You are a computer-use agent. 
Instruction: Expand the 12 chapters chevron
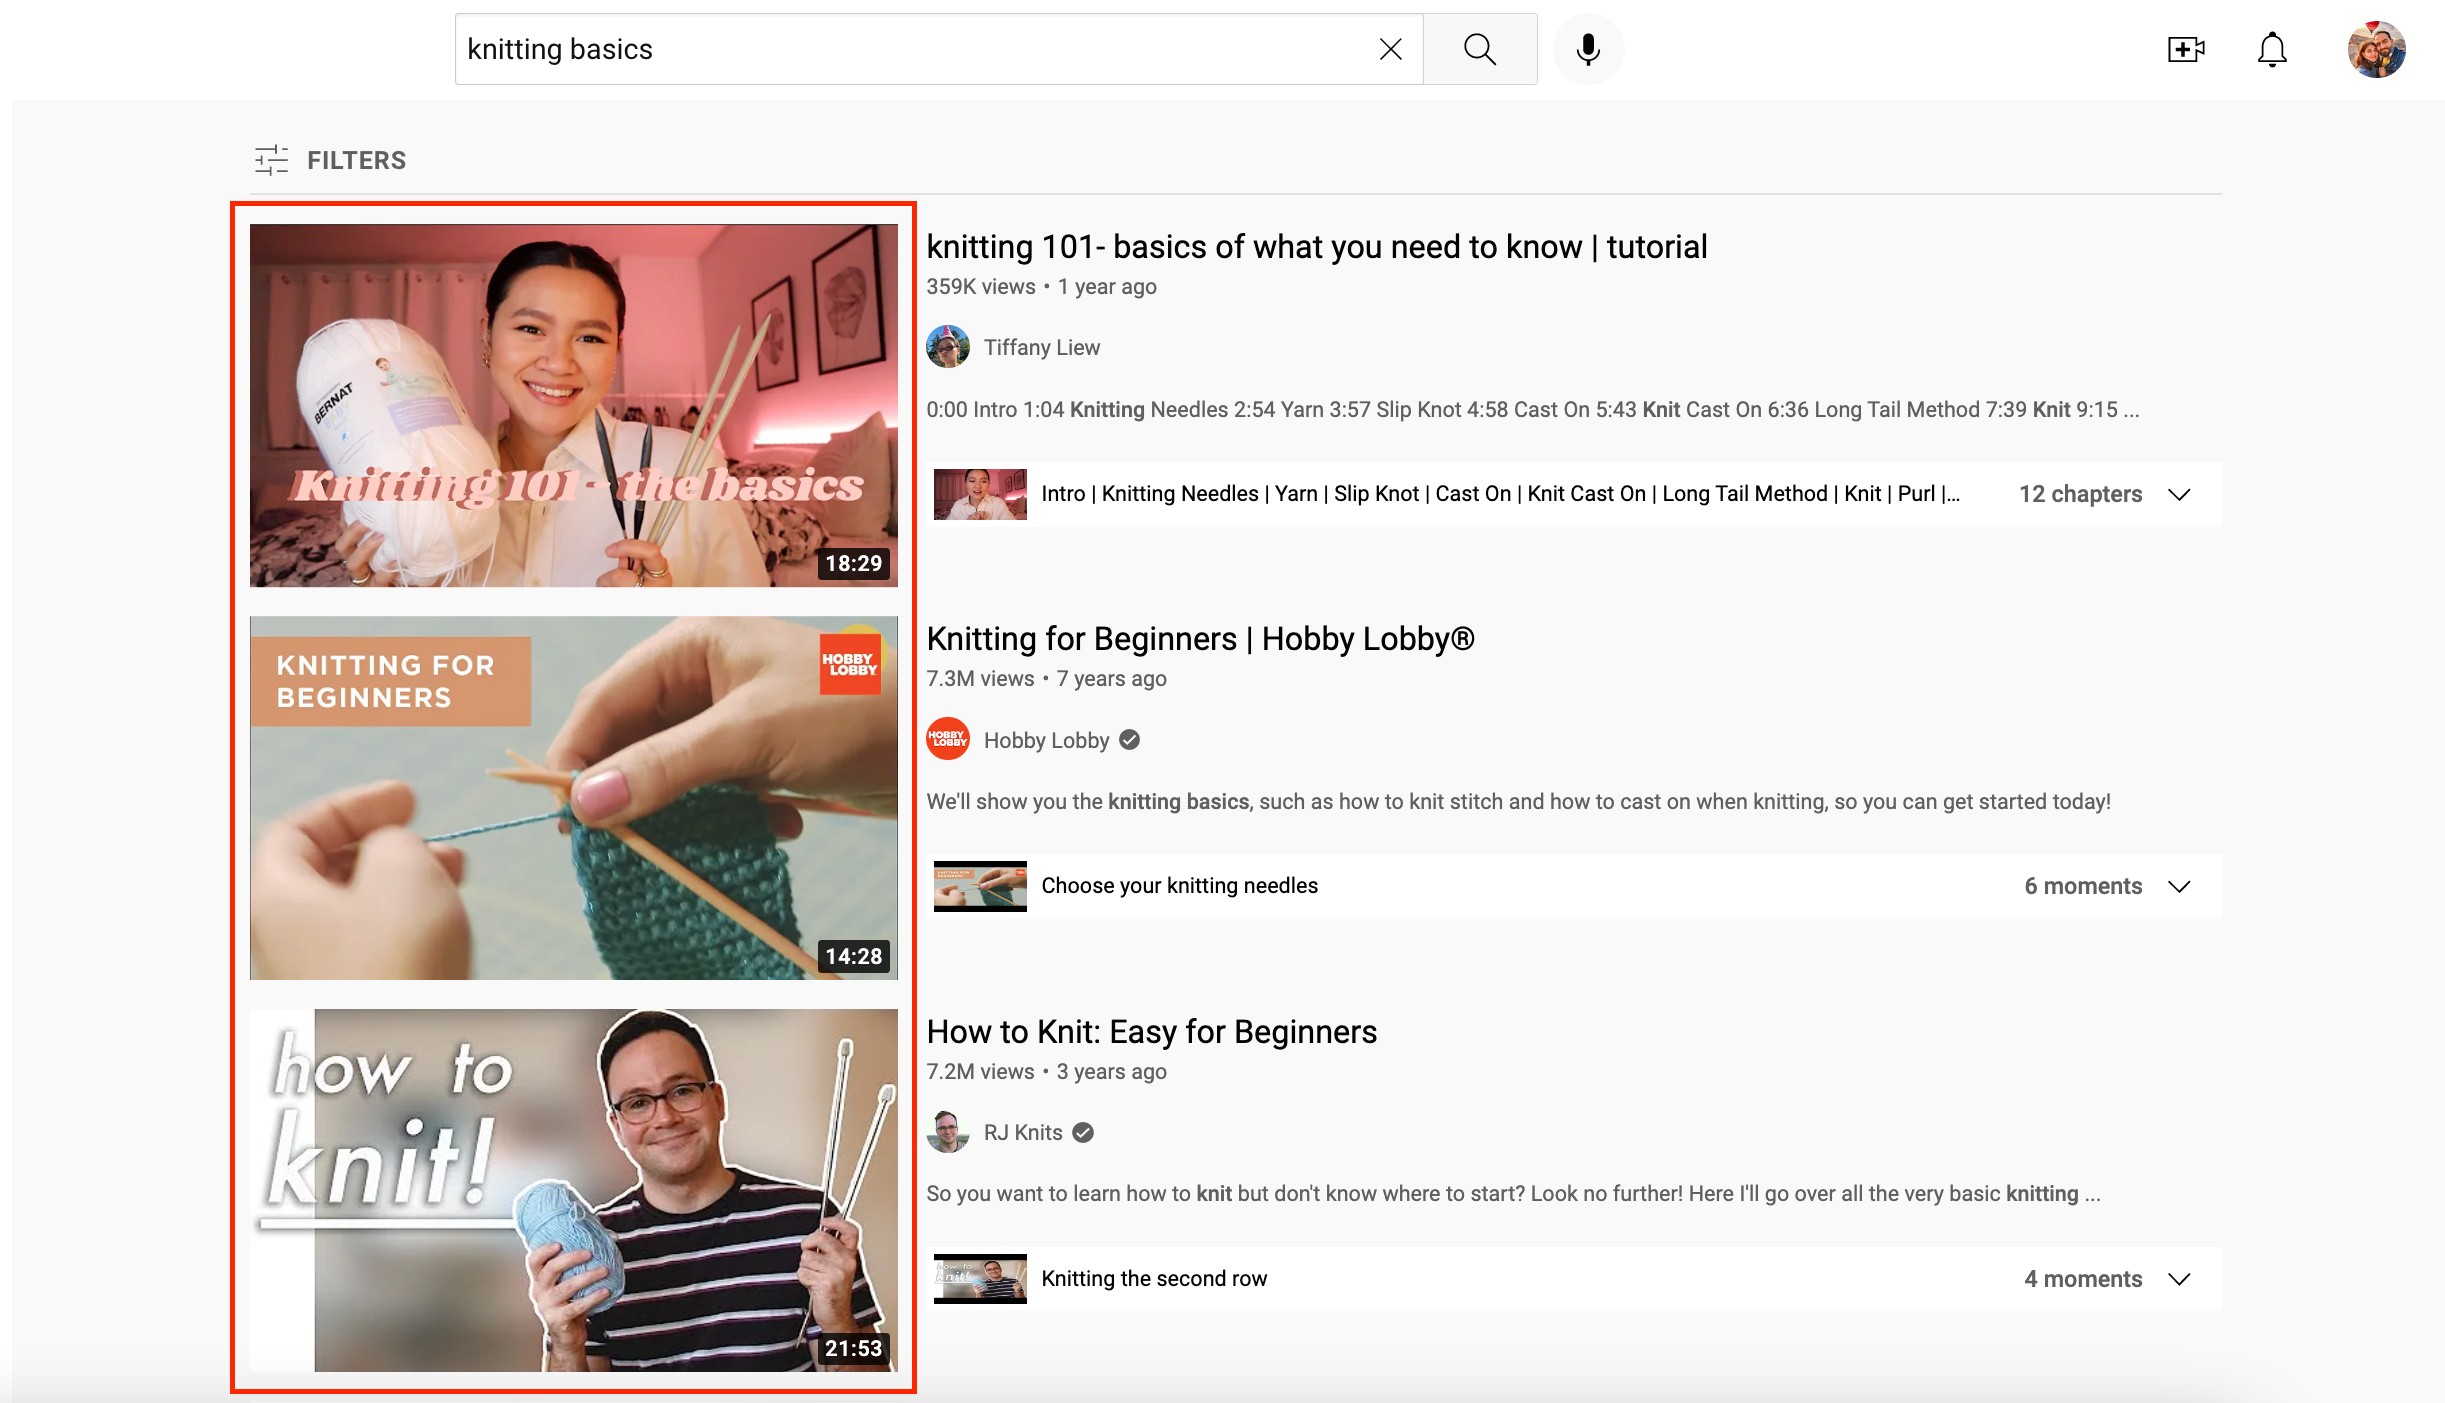pyautogui.click(x=2179, y=494)
